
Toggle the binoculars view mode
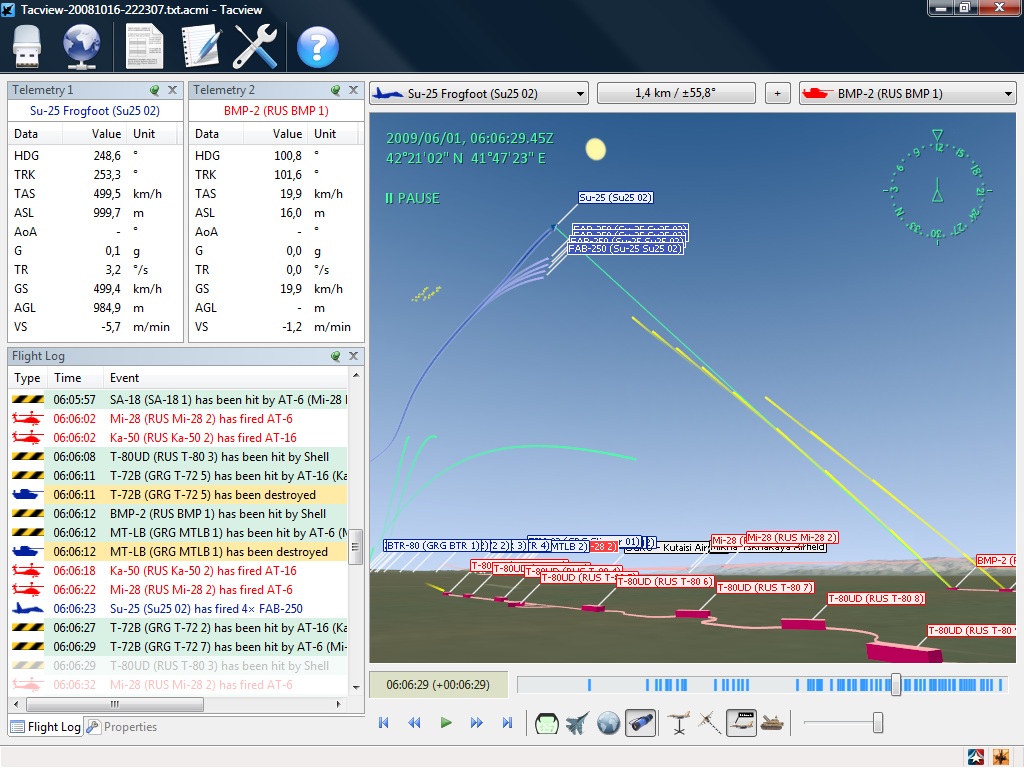[640, 723]
